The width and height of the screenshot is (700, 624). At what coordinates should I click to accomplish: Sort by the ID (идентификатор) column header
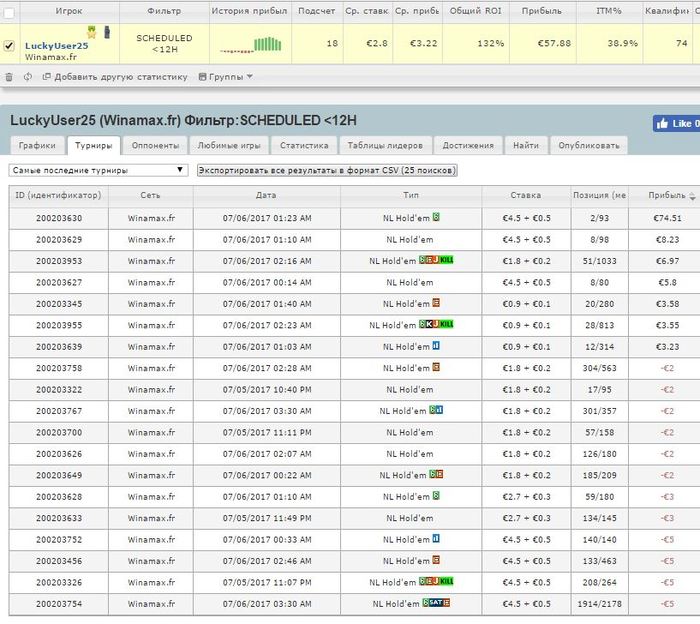click(58, 195)
